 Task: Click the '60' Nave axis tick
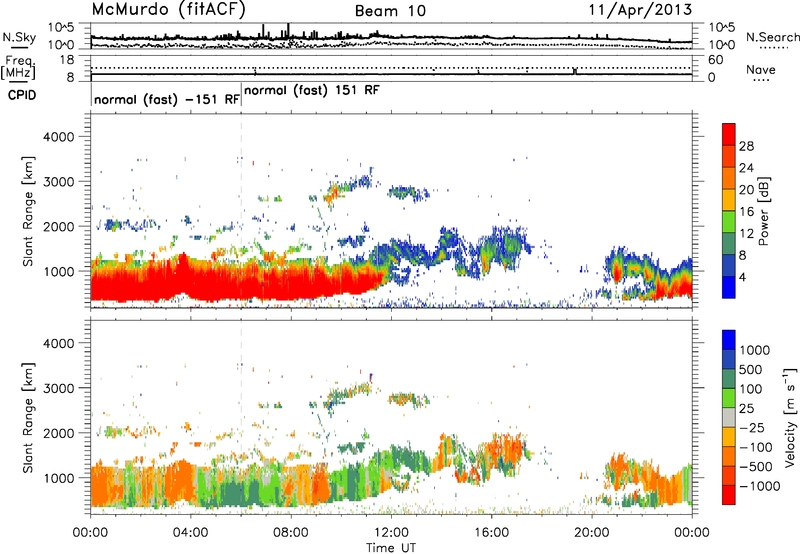(716, 60)
